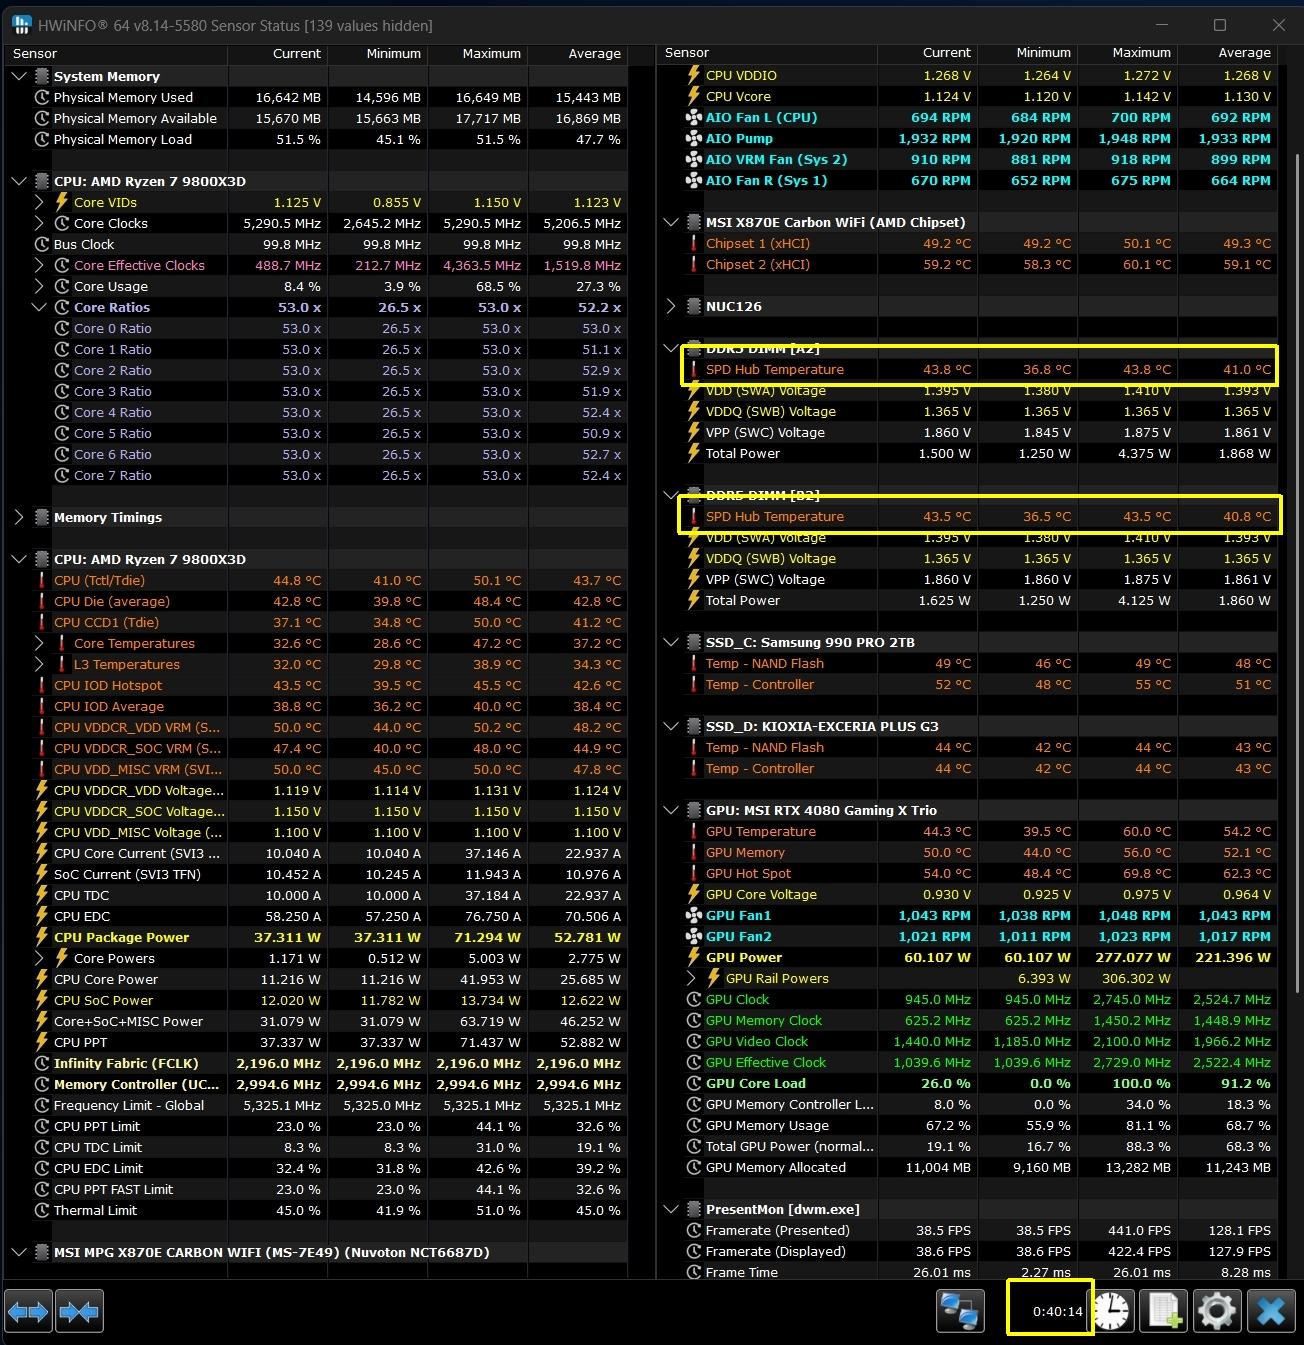Expand the Memory Timings group

coord(19,518)
